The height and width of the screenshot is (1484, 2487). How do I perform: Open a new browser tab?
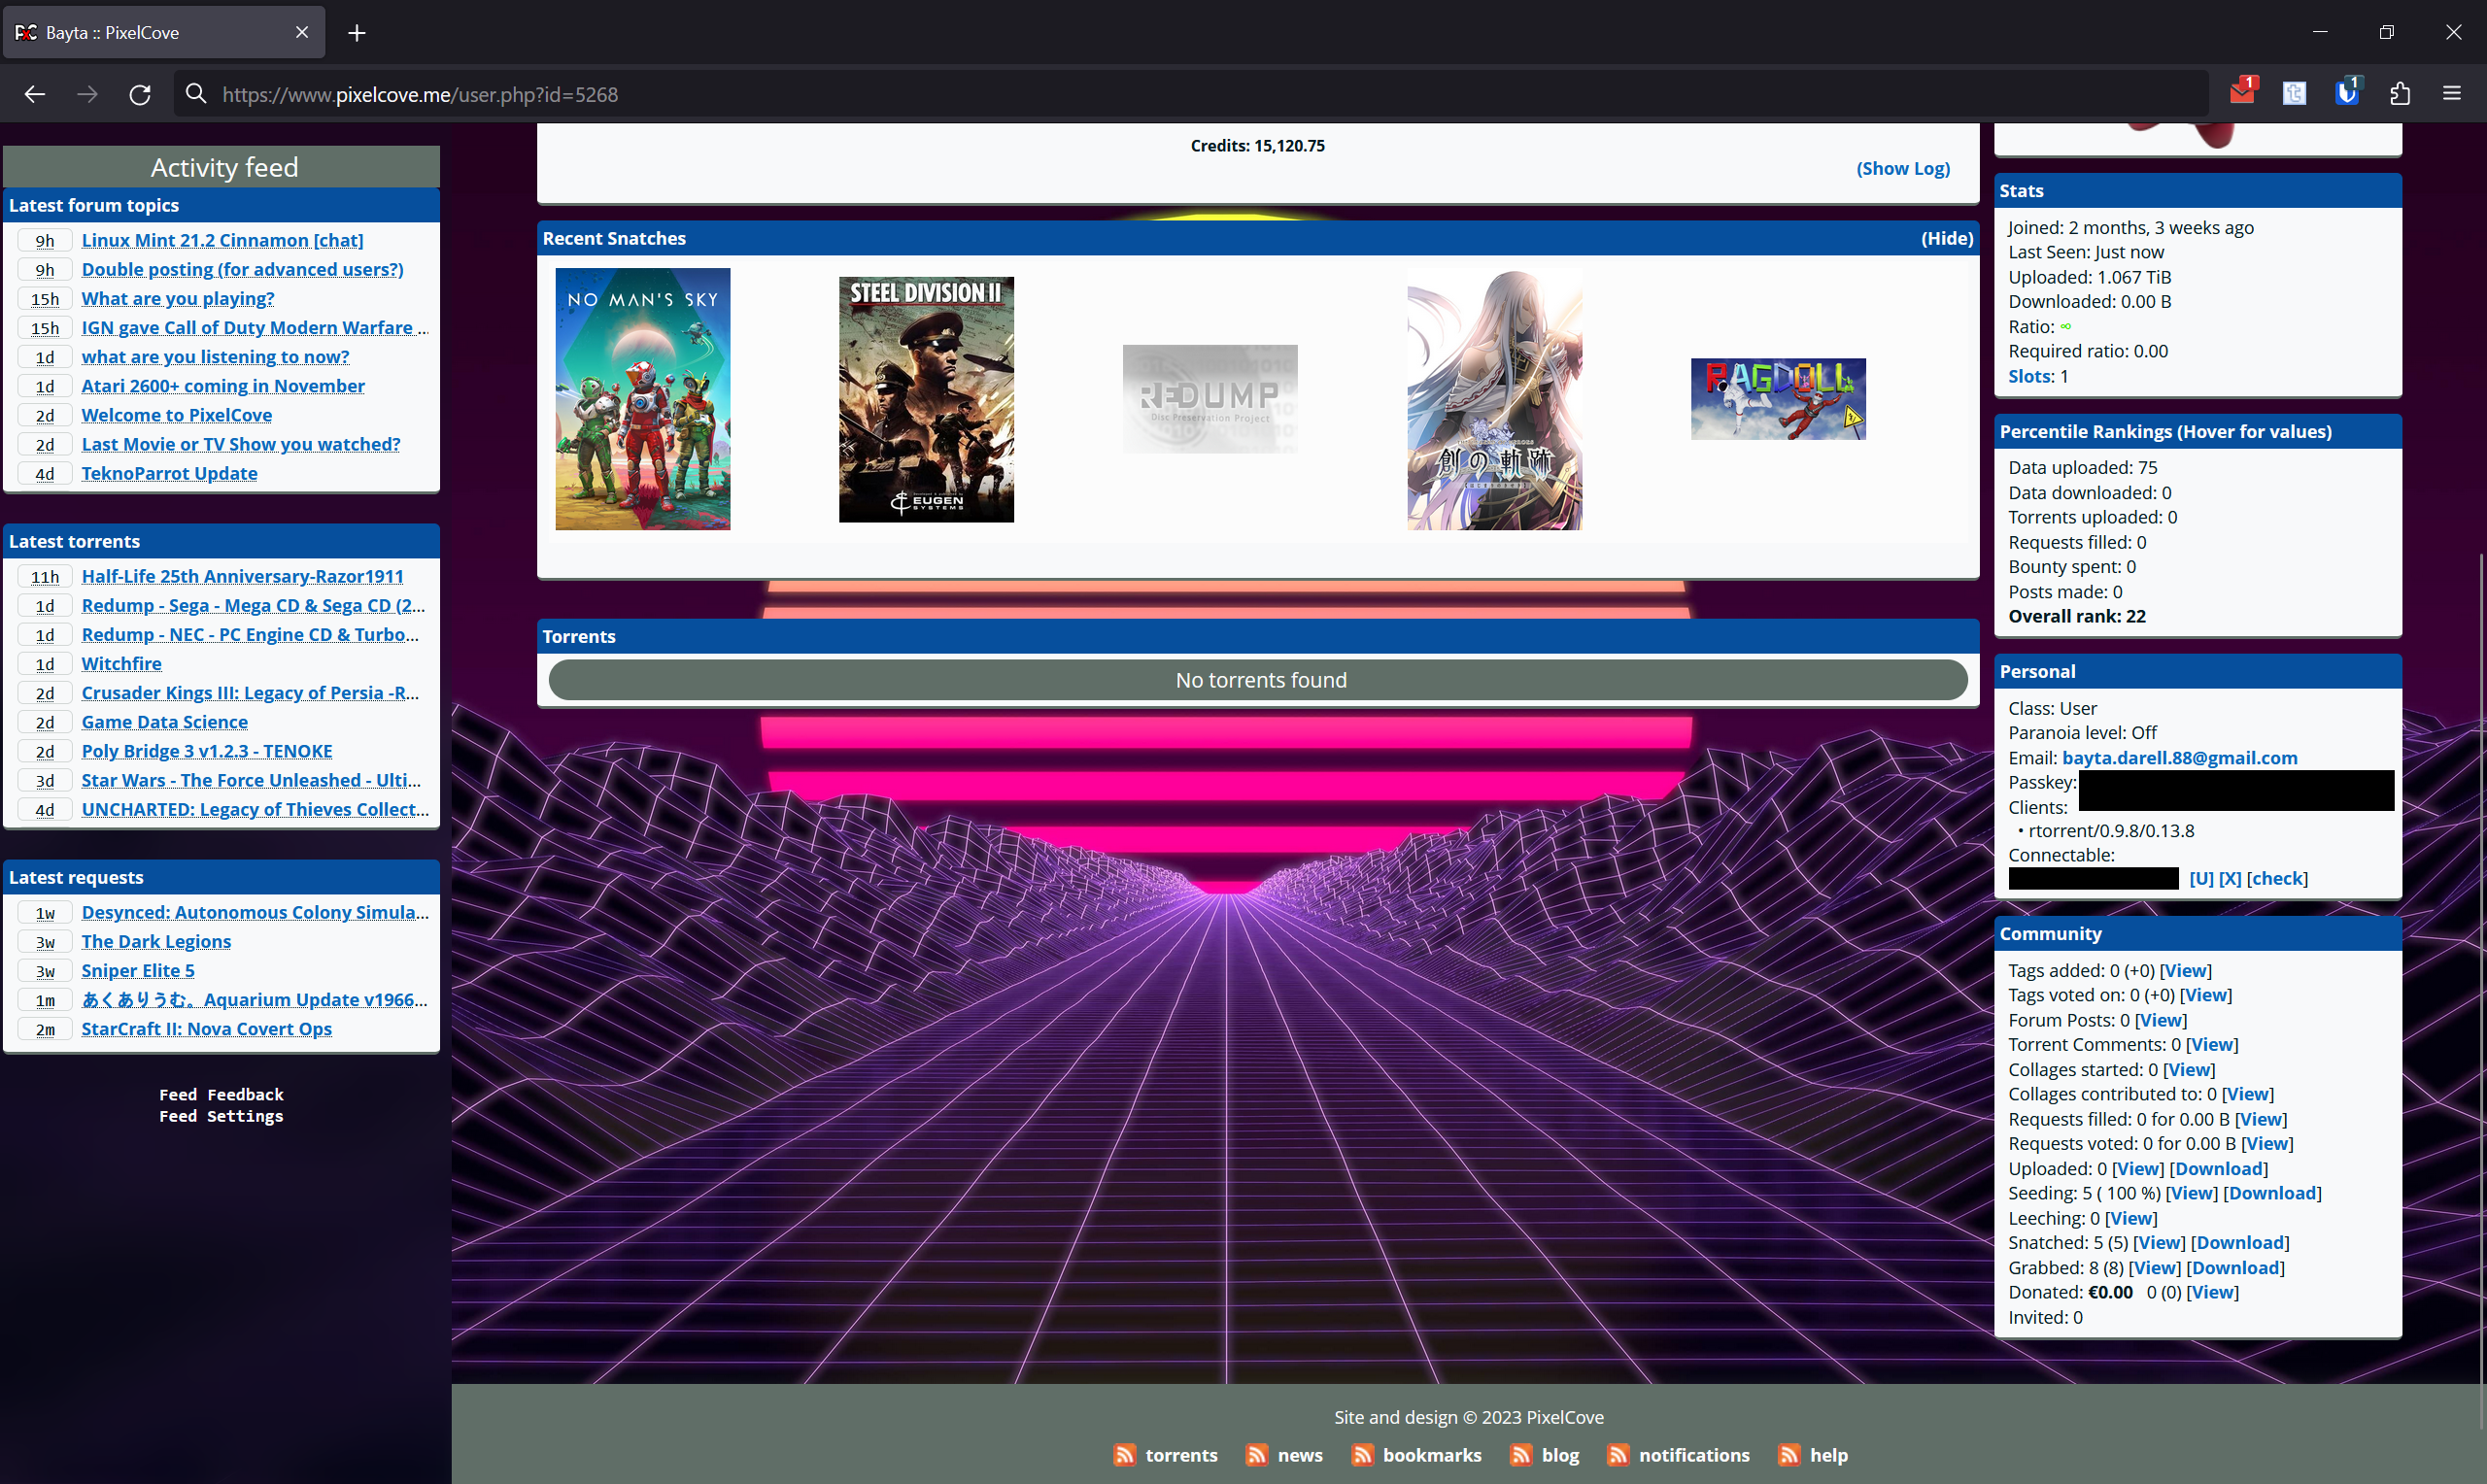pyautogui.click(x=357, y=33)
